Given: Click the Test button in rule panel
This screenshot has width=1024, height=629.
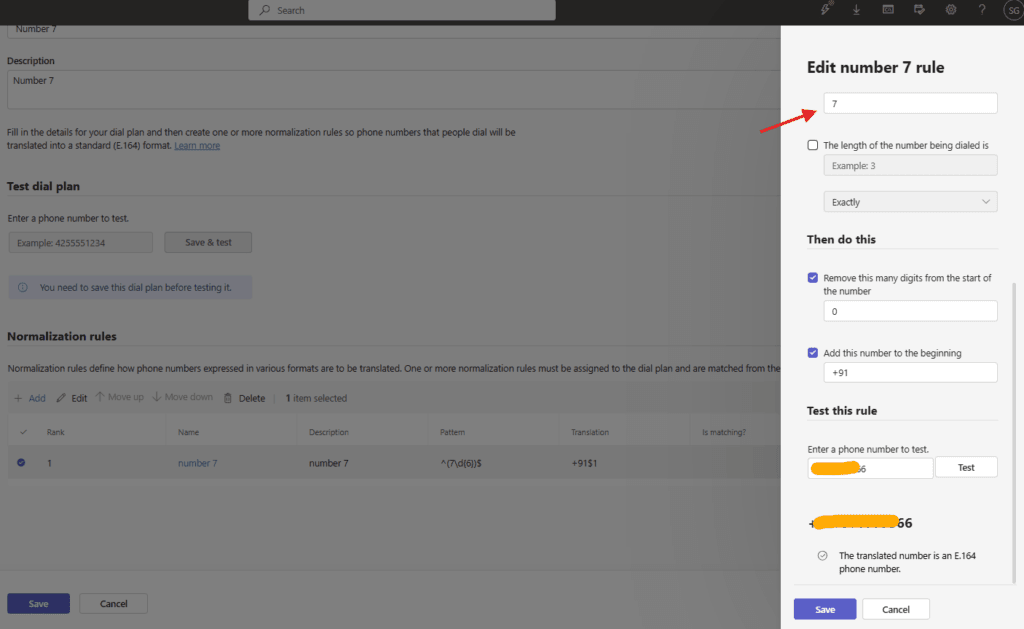Looking at the screenshot, I should pyautogui.click(x=965, y=468).
